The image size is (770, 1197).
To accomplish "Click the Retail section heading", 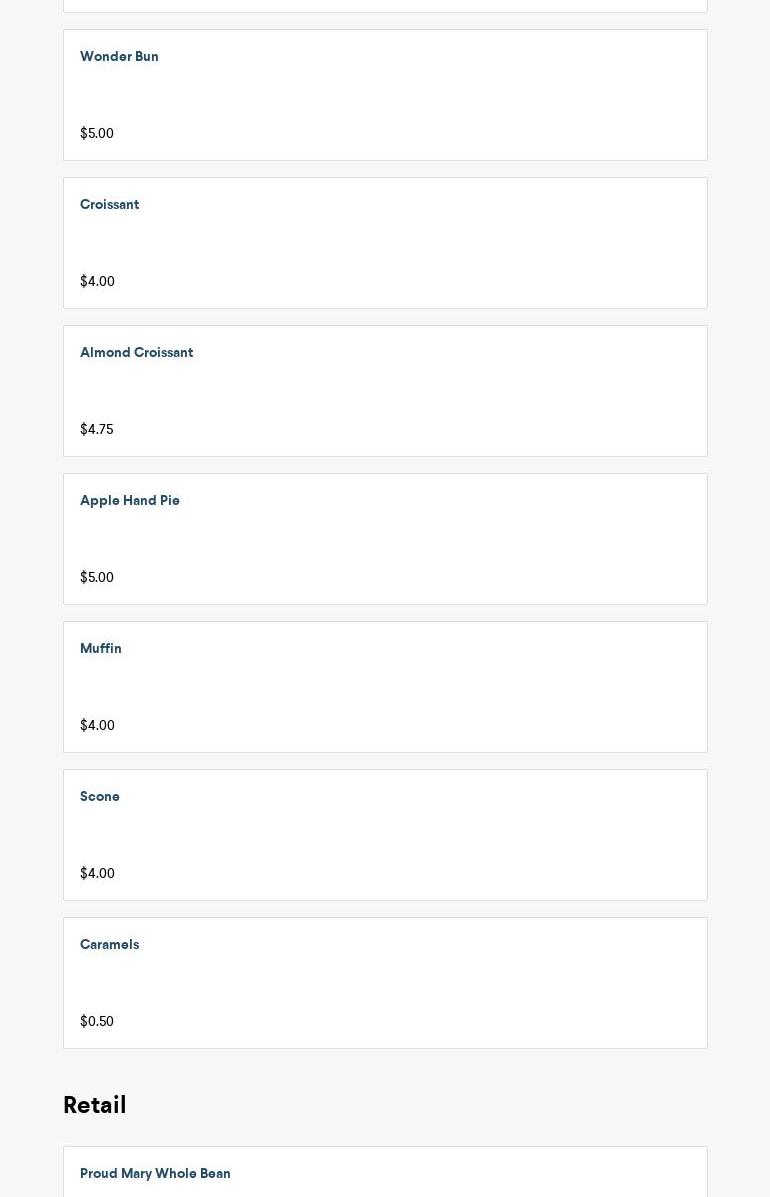I will pos(95,1105).
